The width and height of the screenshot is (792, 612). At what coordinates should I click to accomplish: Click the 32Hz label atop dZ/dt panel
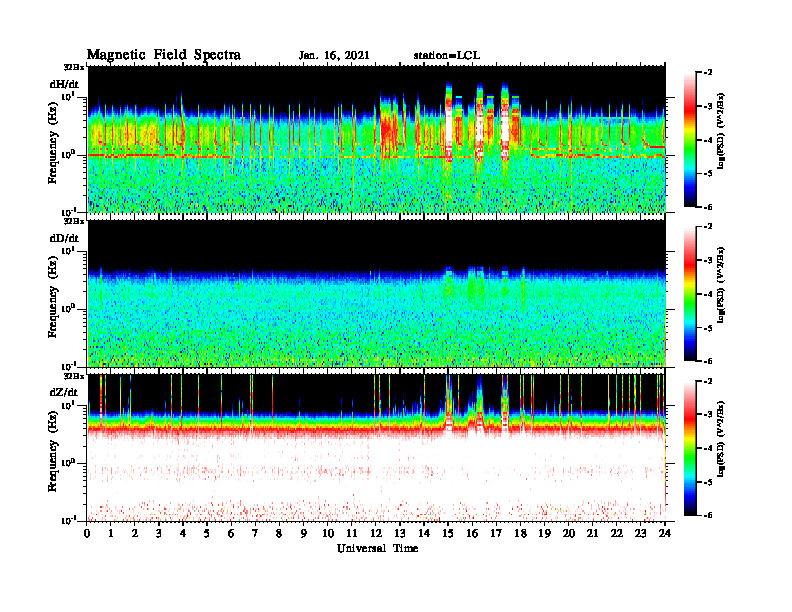coord(74,376)
